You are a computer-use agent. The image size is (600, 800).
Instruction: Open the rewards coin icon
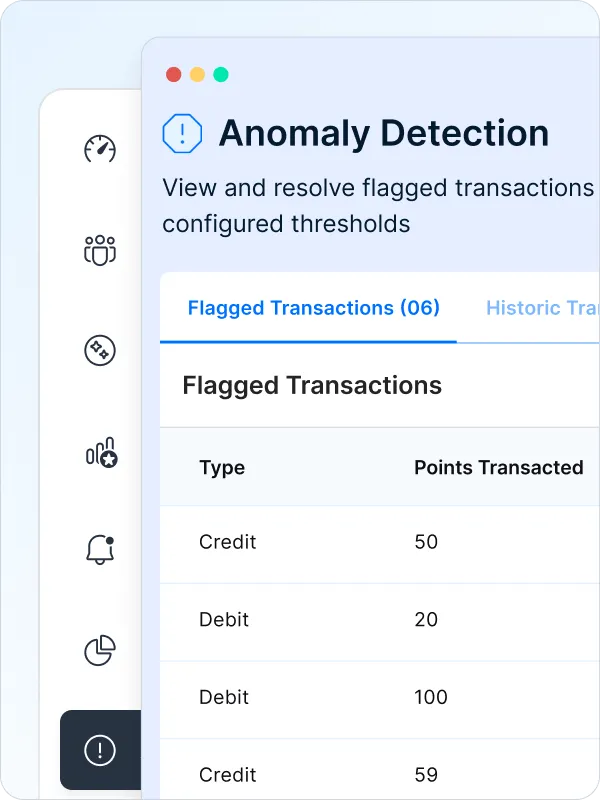point(100,350)
